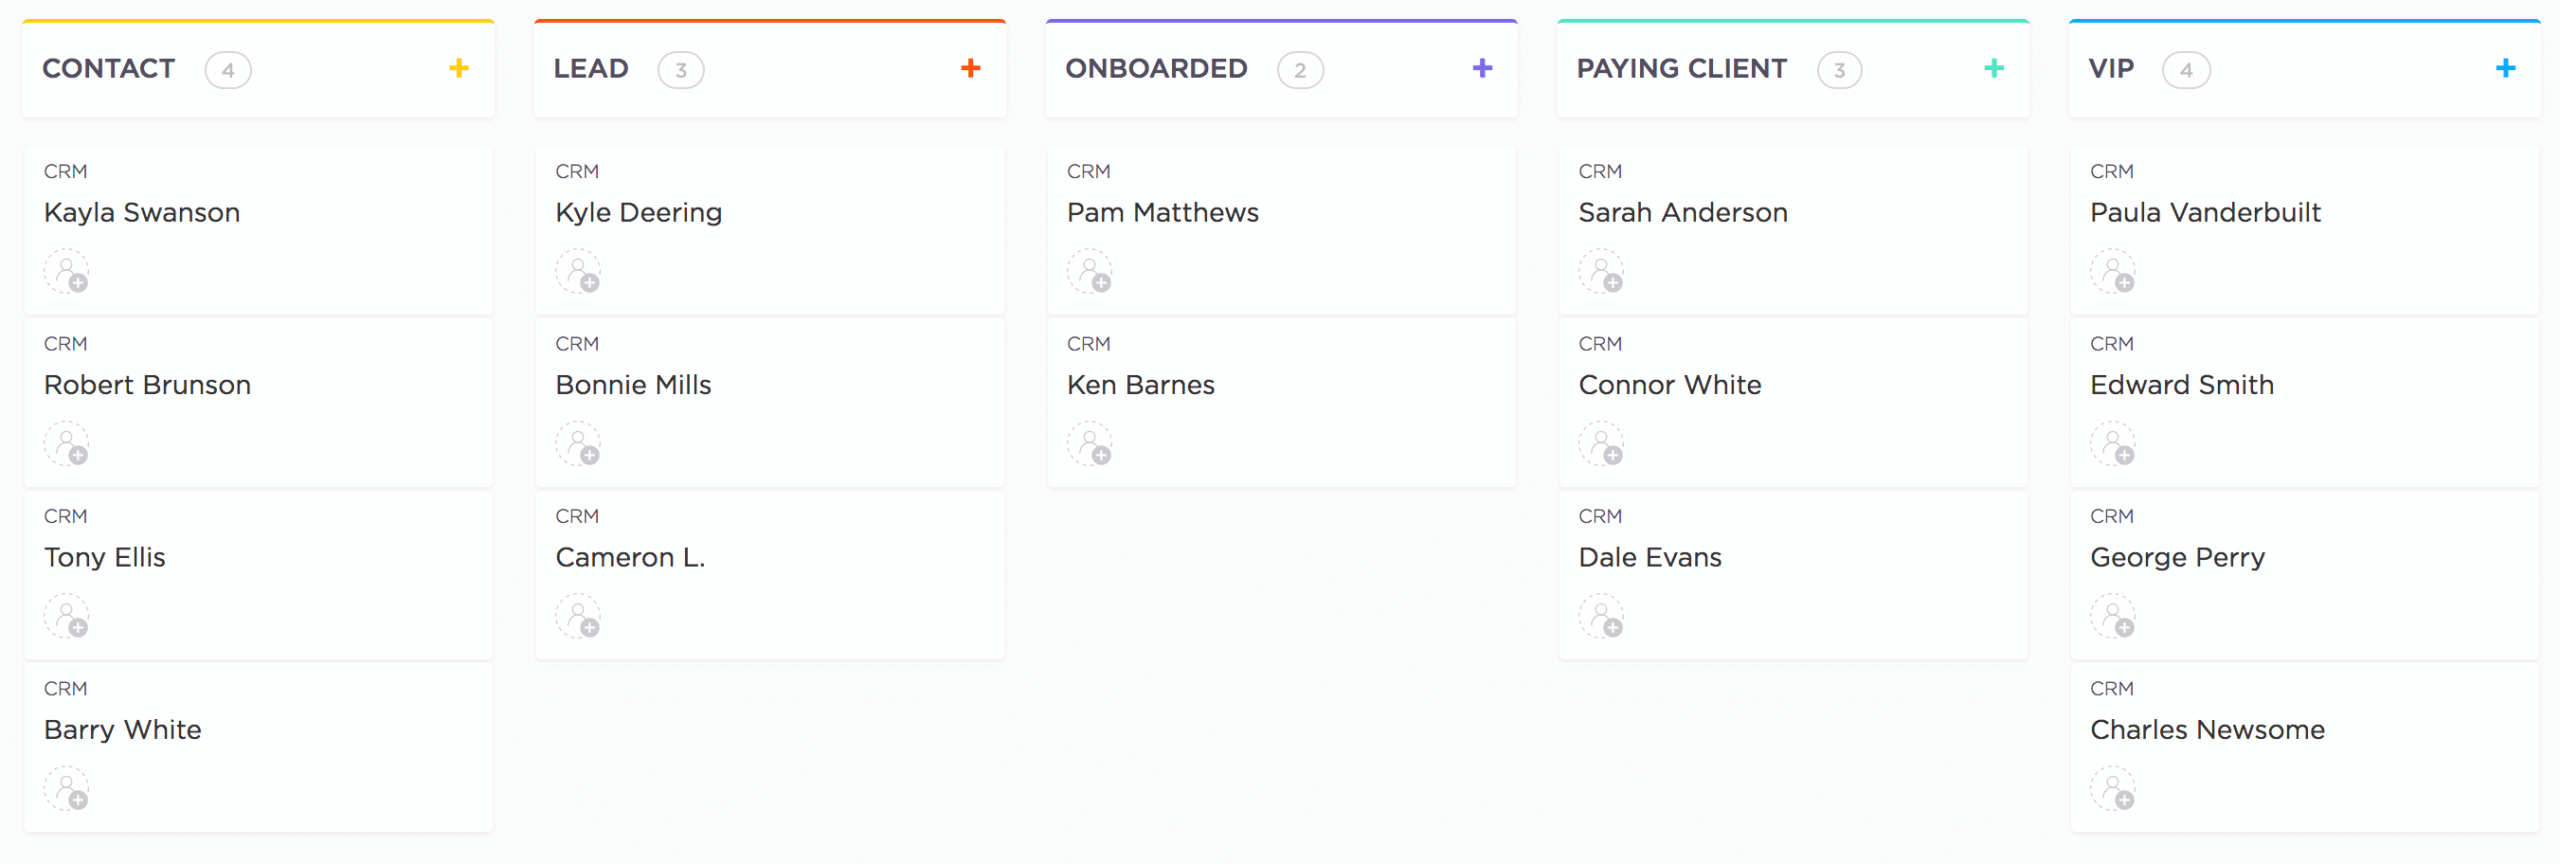Add a new card to ONBOARDED
Screen dimensions: 2560x864
(1482, 69)
